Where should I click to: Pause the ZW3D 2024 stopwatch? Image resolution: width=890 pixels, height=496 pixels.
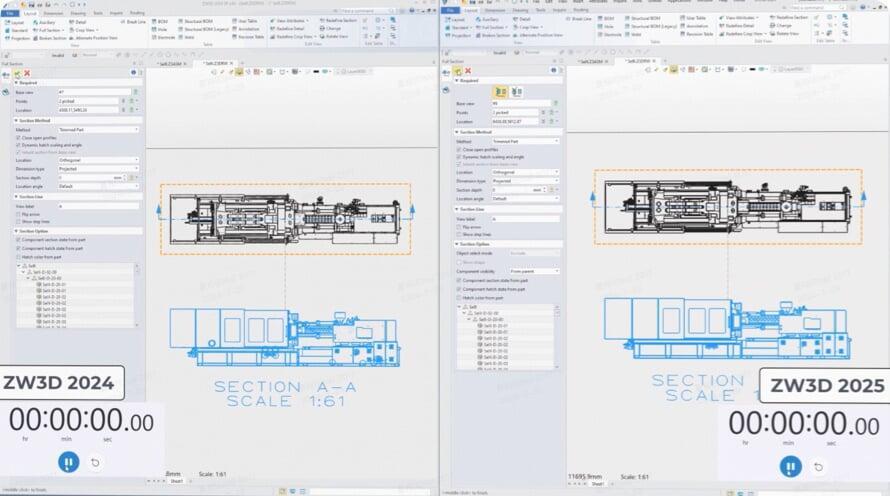pyautogui.click(x=69, y=463)
